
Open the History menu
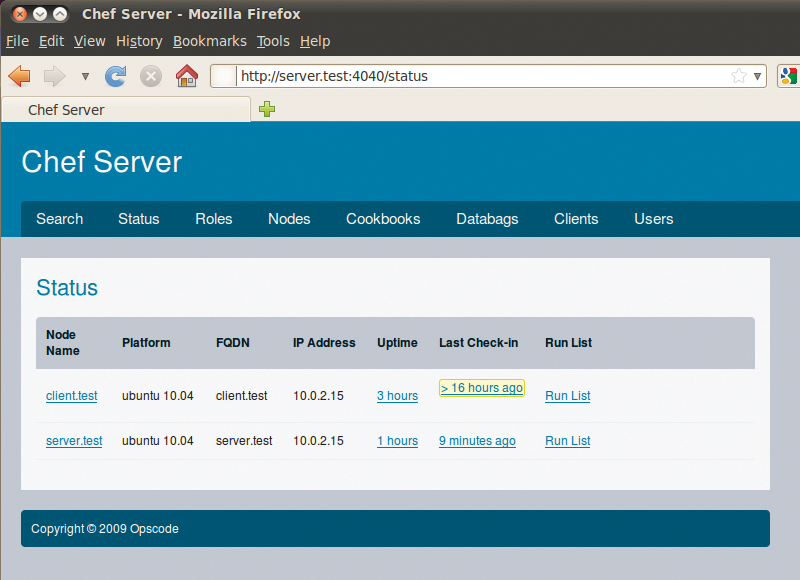pos(139,41)
